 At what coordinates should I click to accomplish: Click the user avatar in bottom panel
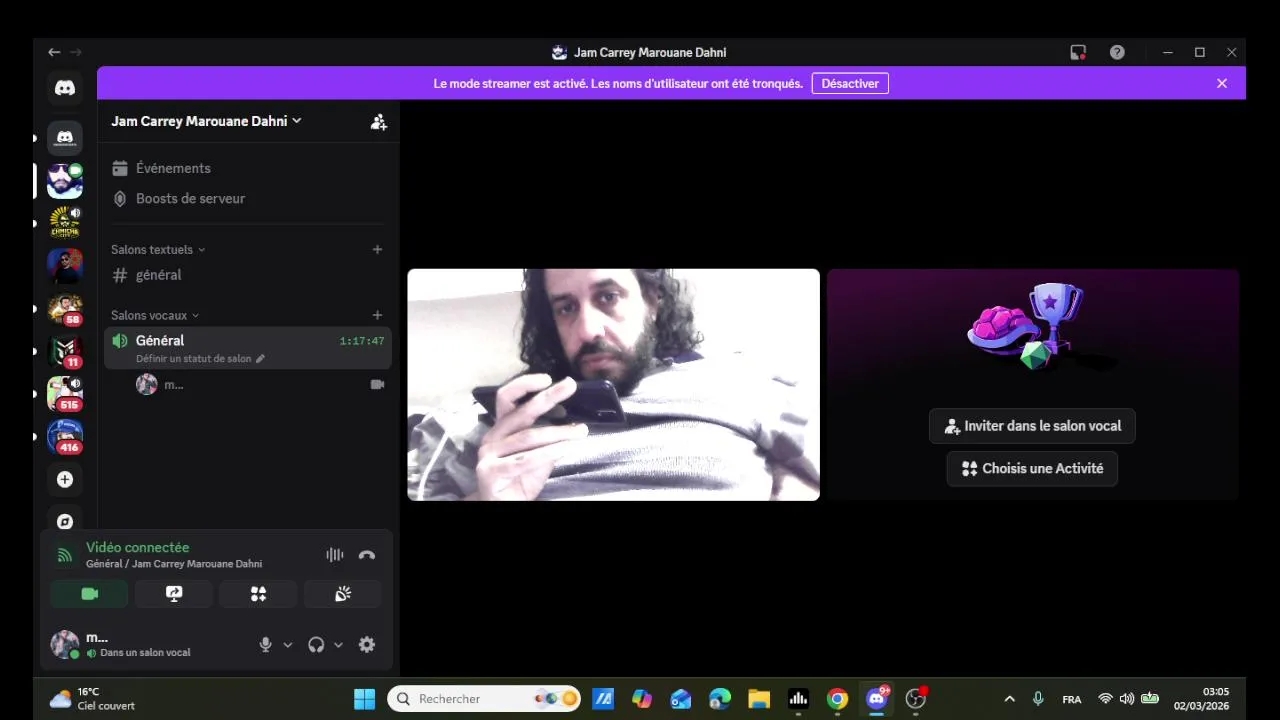pyautogui.click(x=65, y=645)
